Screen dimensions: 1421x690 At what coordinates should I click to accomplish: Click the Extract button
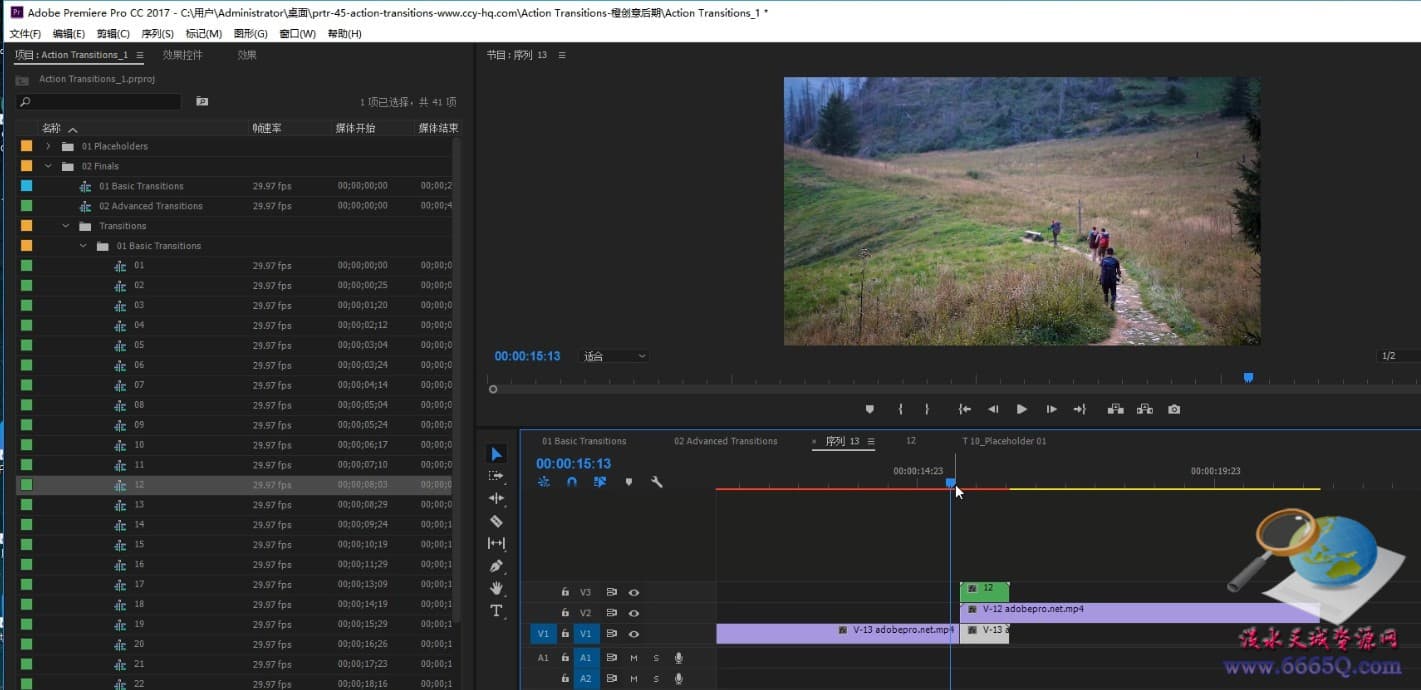[1145, 409]
